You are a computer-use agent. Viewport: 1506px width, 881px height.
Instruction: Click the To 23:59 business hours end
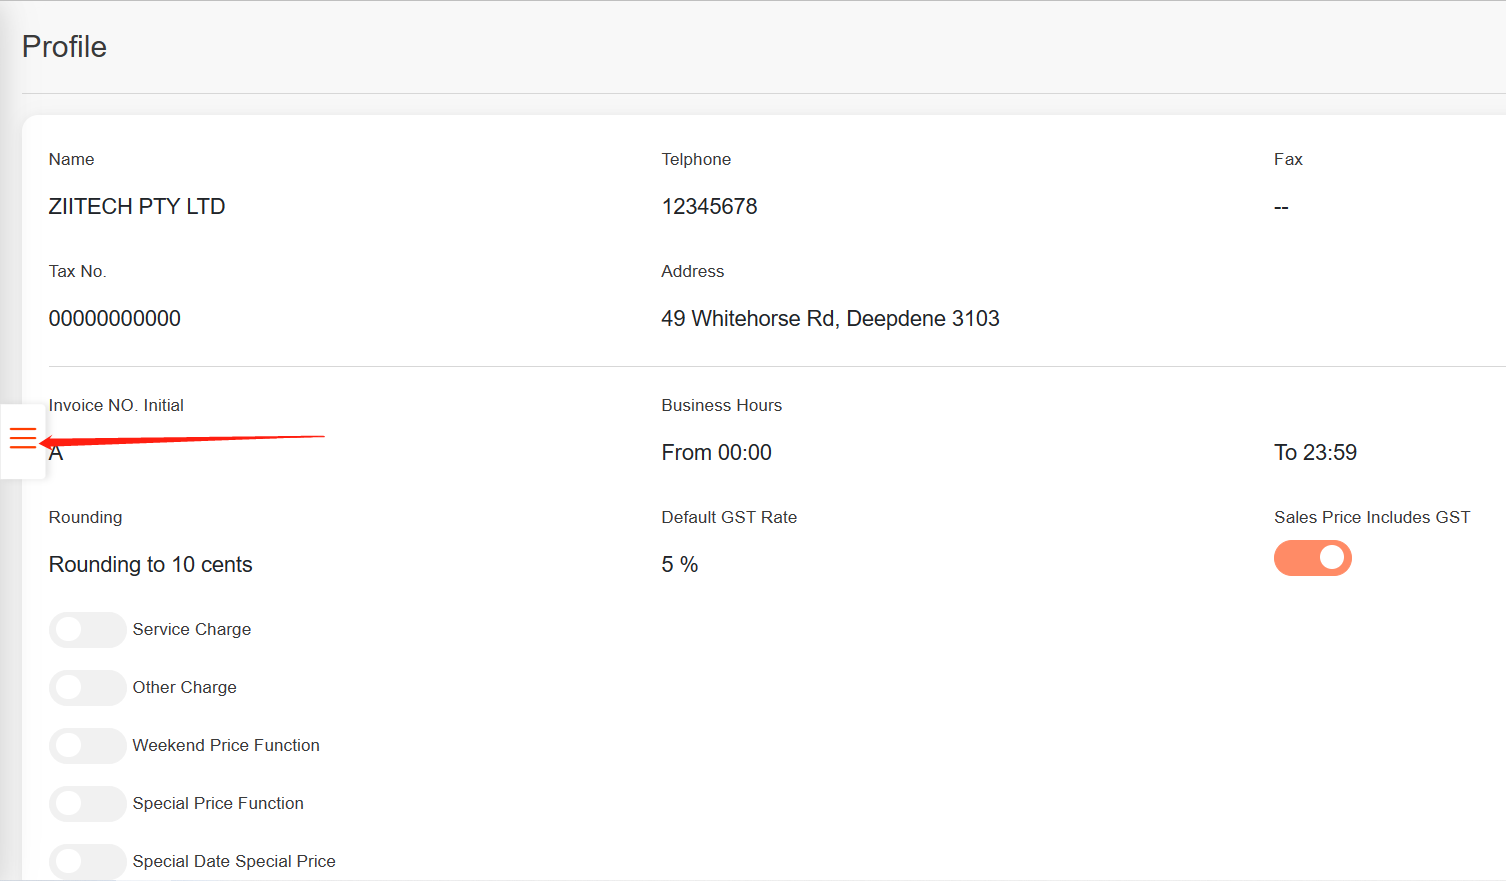click(1314, 453)
